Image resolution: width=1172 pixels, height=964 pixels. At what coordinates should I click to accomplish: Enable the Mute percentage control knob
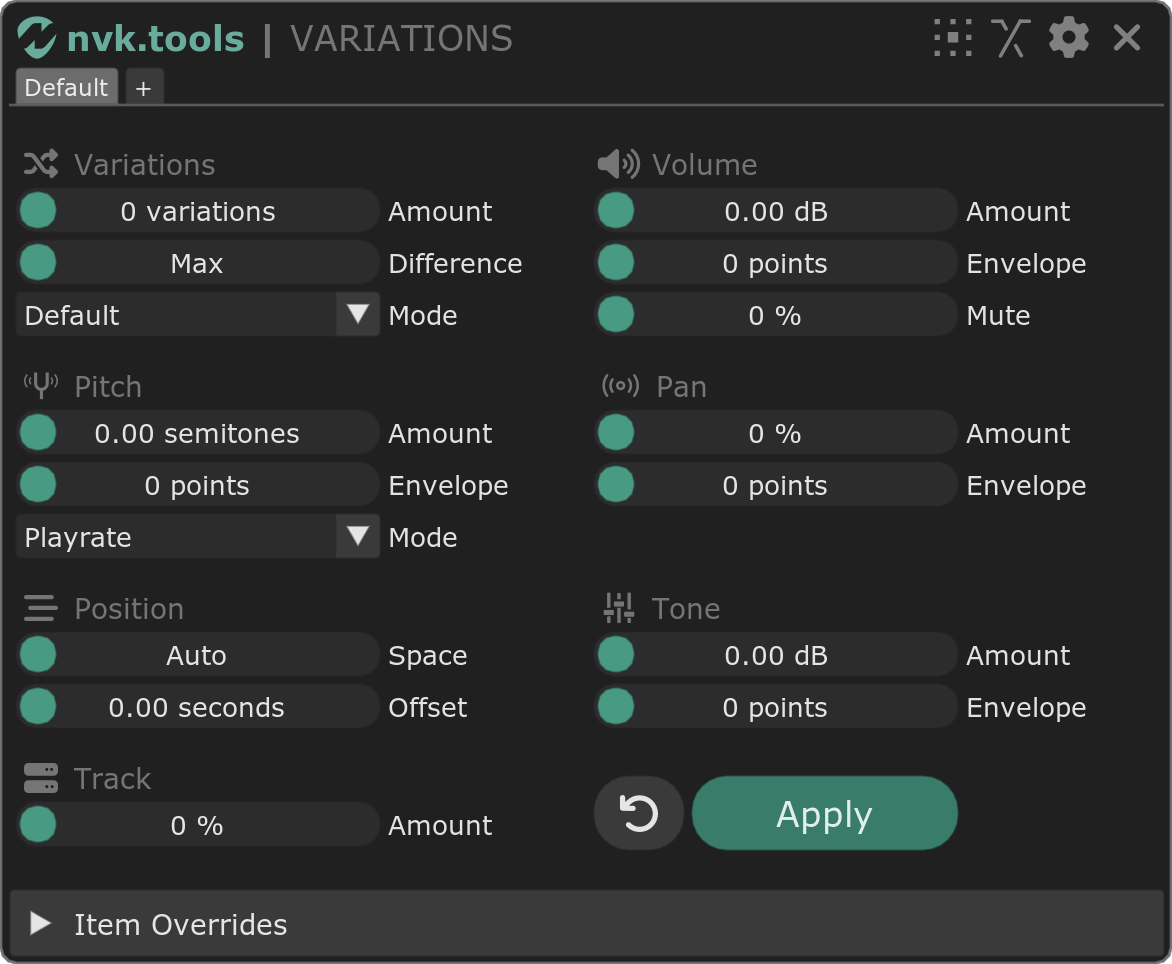(x=616, y=314)
